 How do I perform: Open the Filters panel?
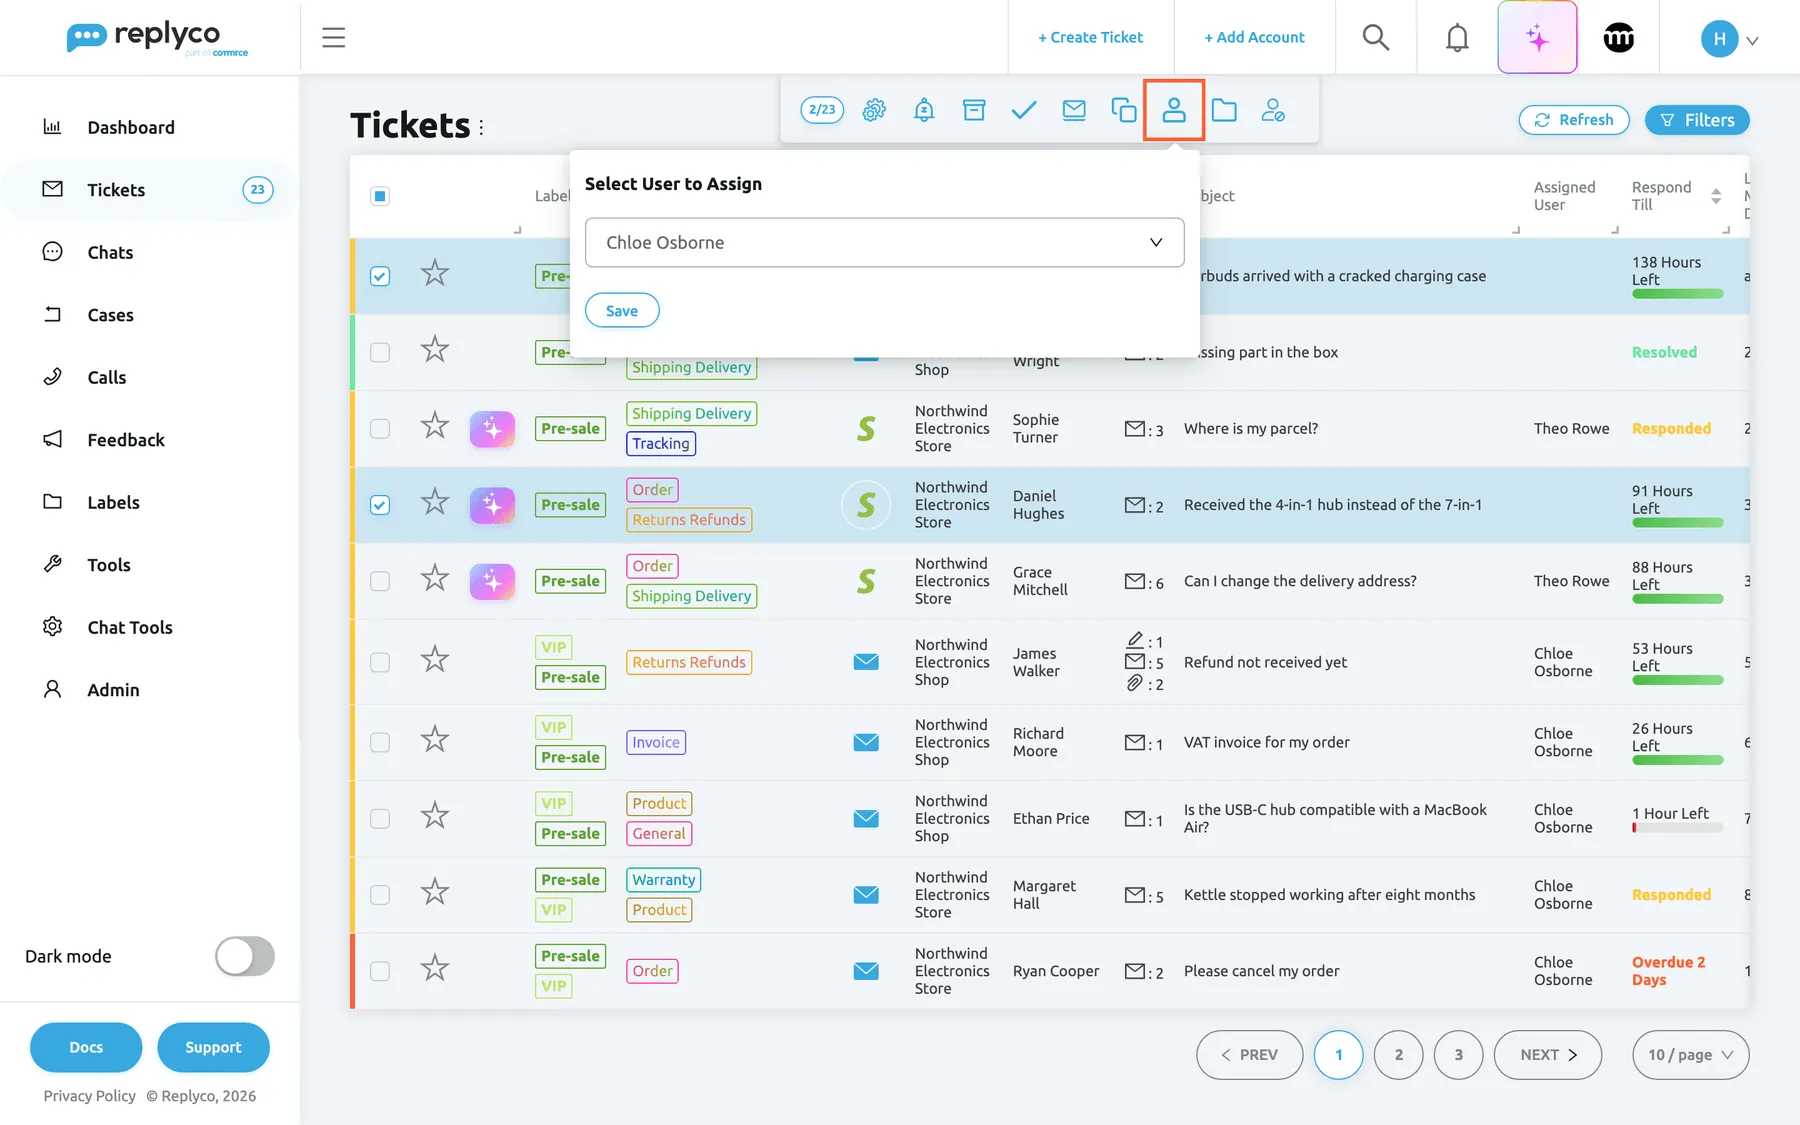(x=1697, y=120)
